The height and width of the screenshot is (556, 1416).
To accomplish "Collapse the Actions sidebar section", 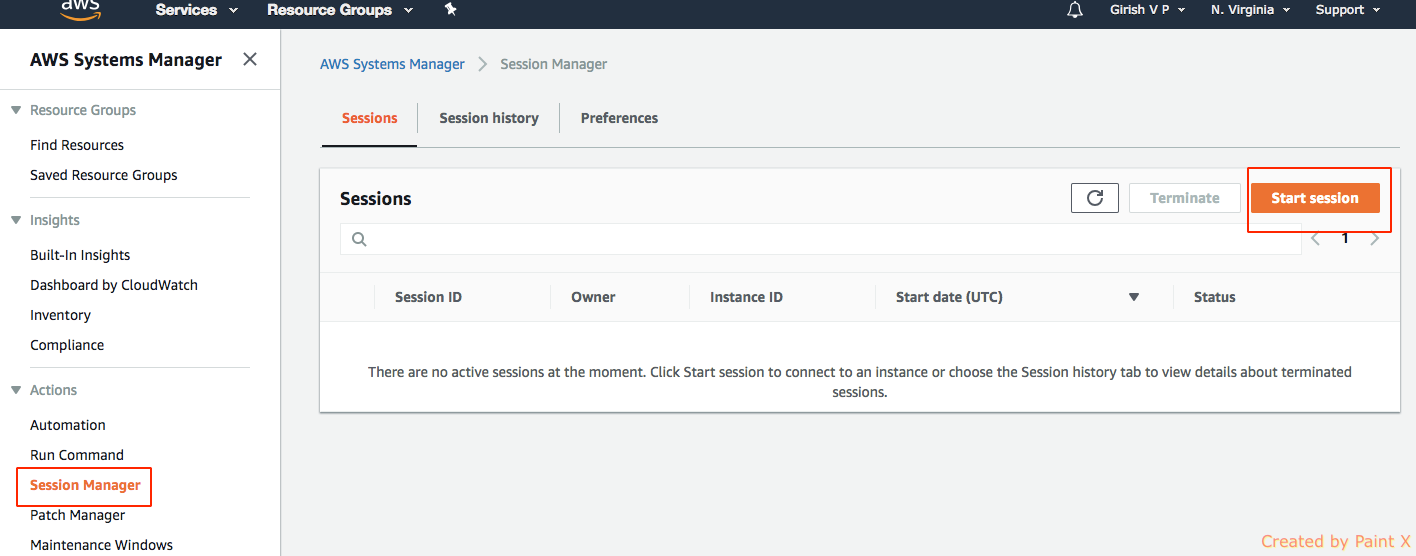I will pos(16,390).
